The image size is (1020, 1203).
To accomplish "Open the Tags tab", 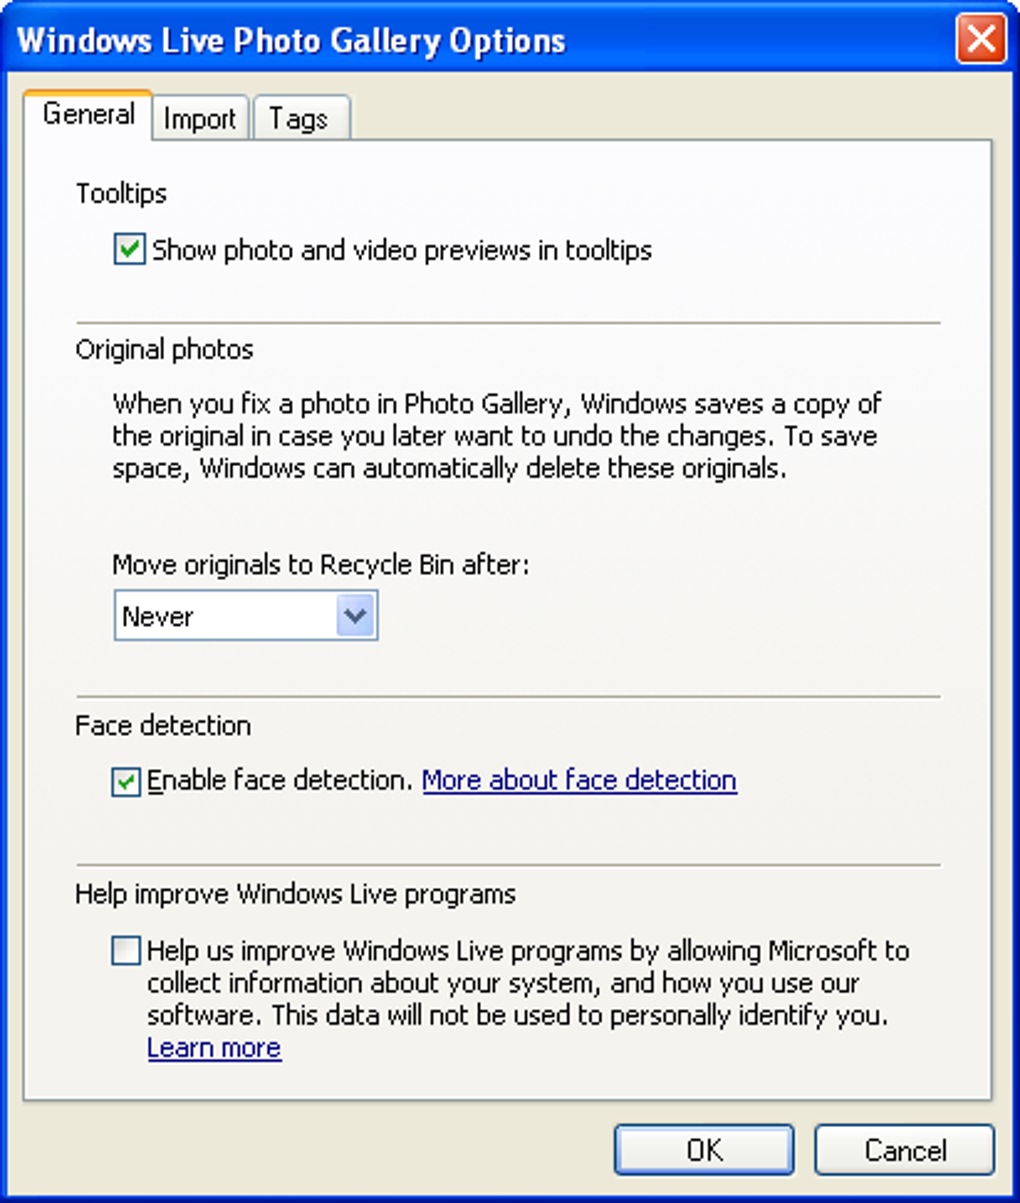I will [300, 118].
